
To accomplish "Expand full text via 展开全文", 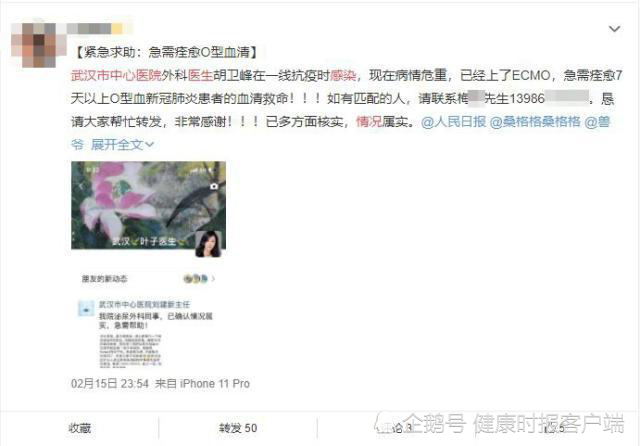I will [x=122, y=144].
